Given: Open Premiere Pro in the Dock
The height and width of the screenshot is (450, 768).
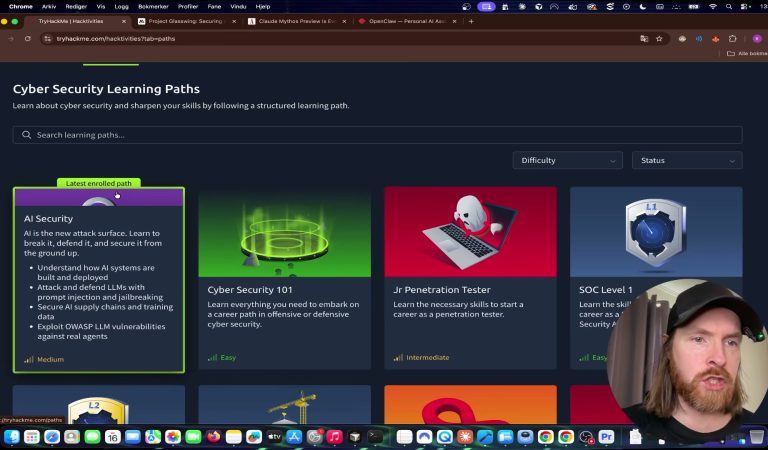Looking at the screenshot, I should coord(606,436).
